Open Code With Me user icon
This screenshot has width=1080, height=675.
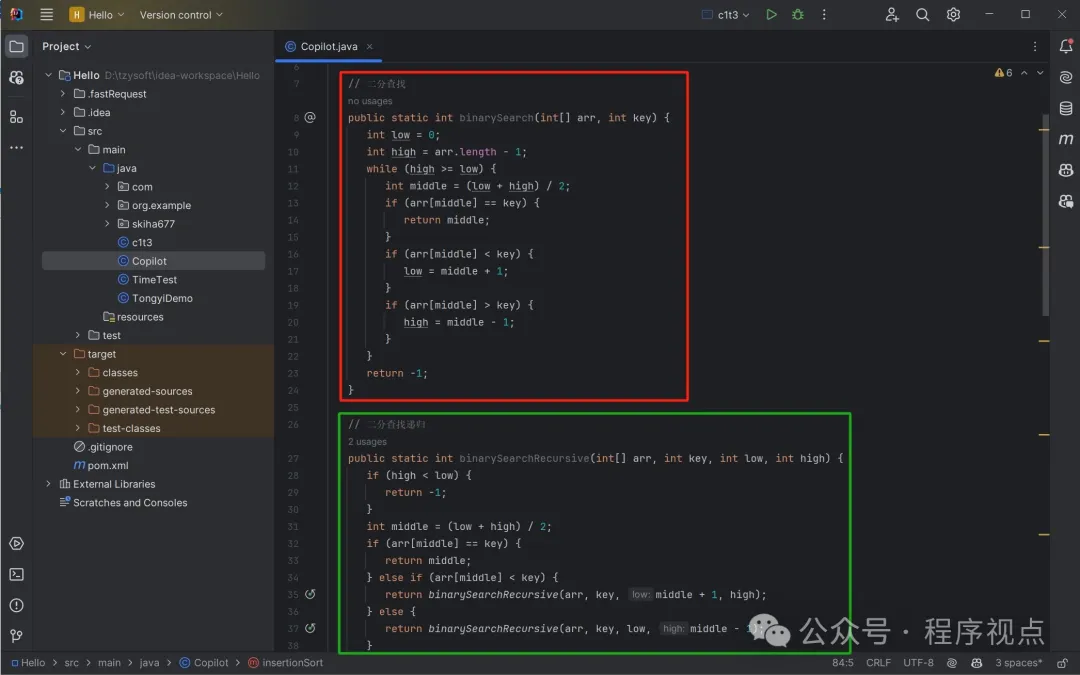(x=892, y=14)
